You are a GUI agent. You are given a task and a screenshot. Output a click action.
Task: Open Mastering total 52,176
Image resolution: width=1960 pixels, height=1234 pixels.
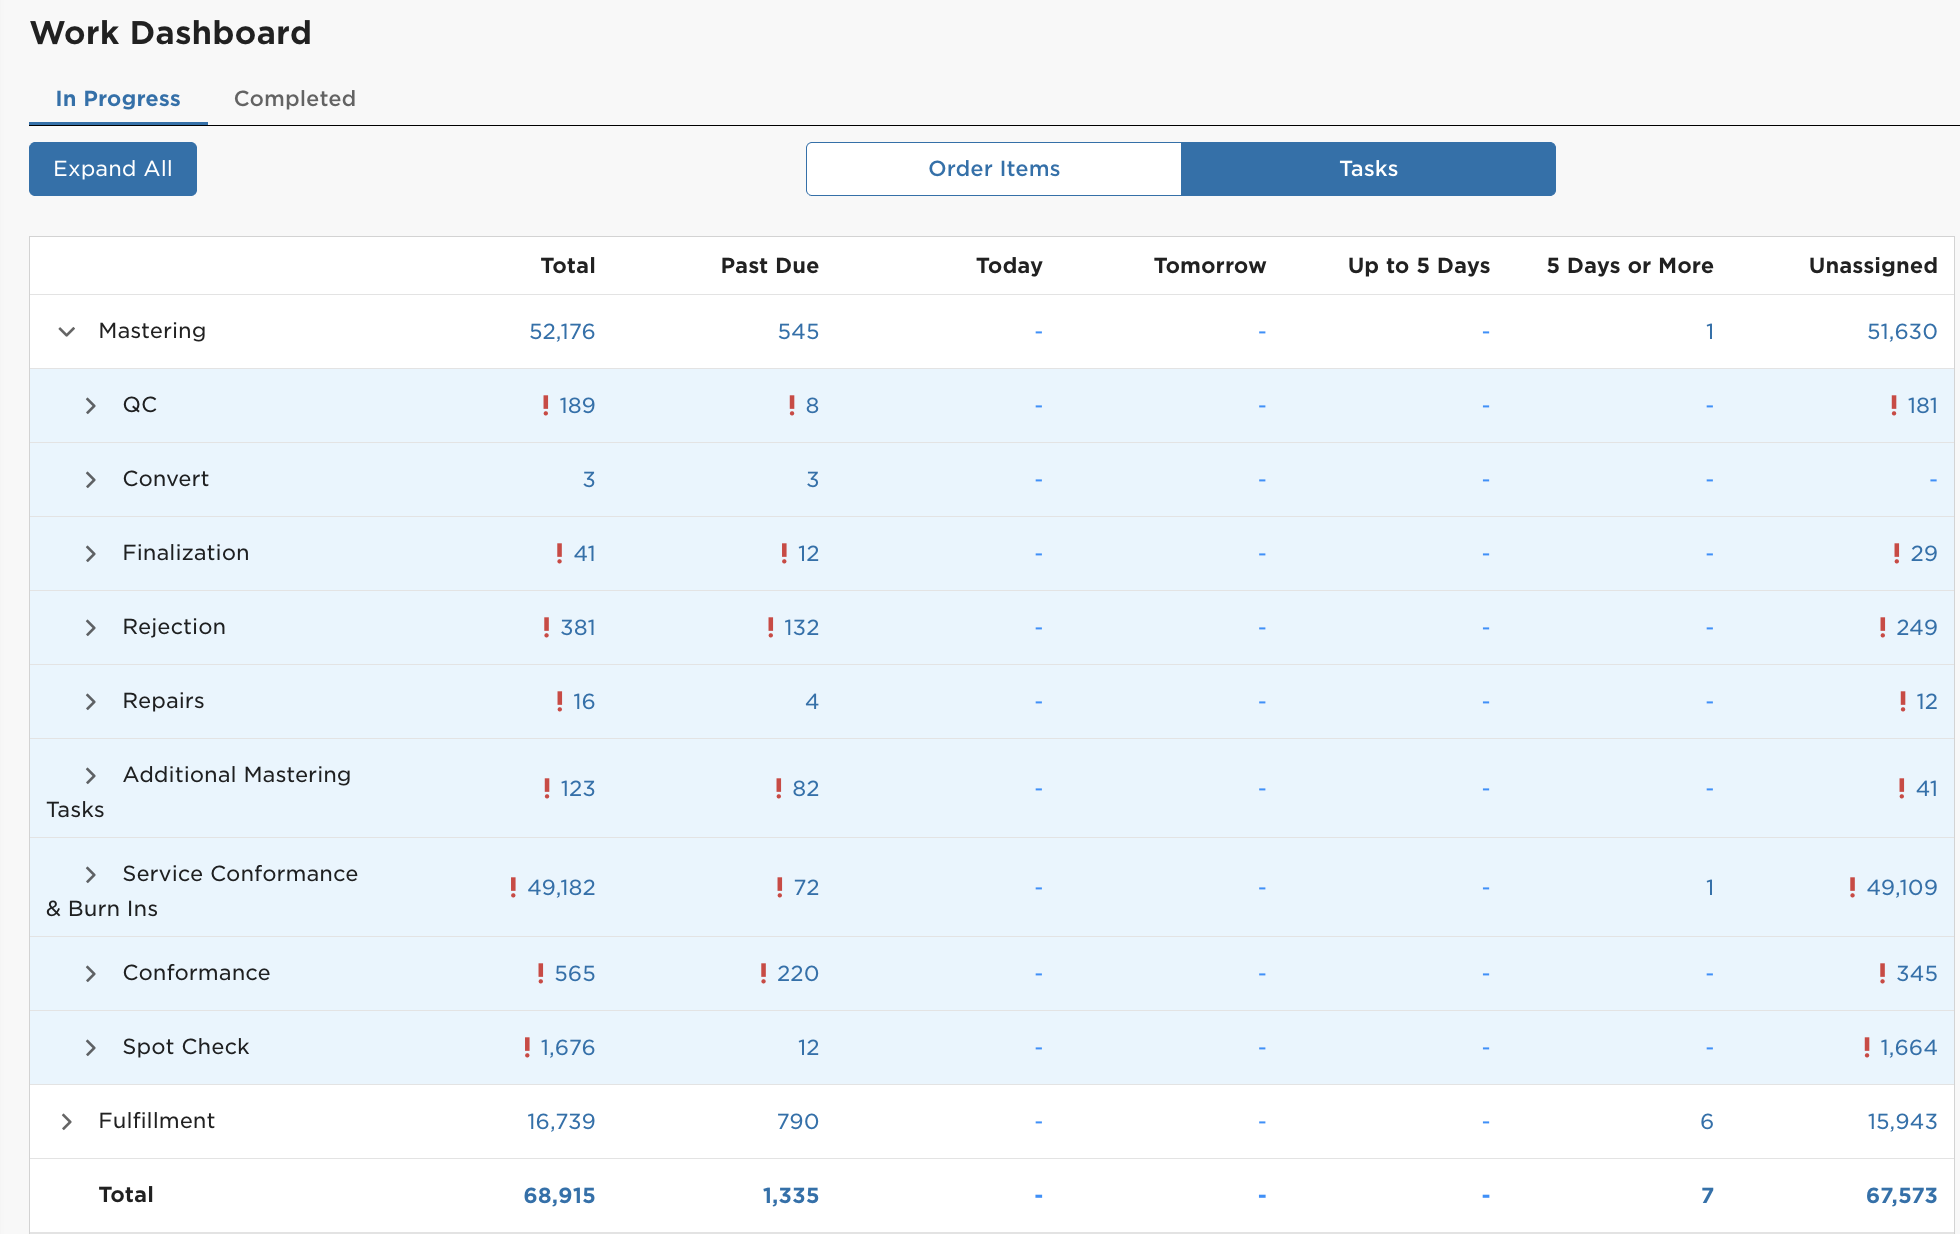[x=562, y=331]
